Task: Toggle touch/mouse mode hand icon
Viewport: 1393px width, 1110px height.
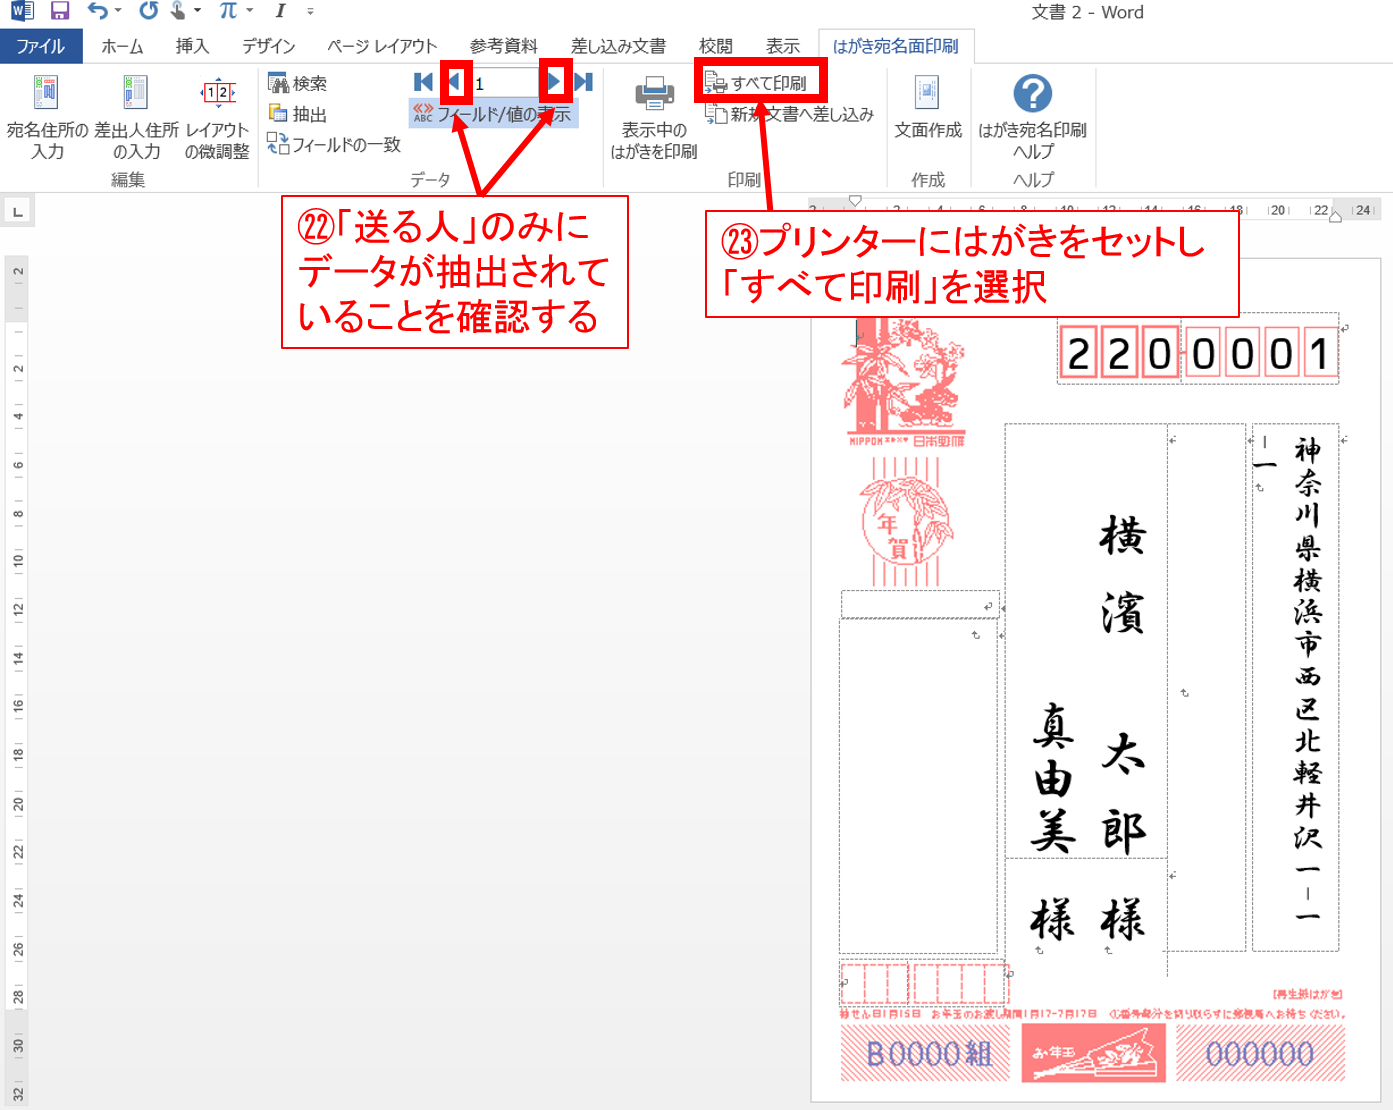Action: (x=178, y=12)
